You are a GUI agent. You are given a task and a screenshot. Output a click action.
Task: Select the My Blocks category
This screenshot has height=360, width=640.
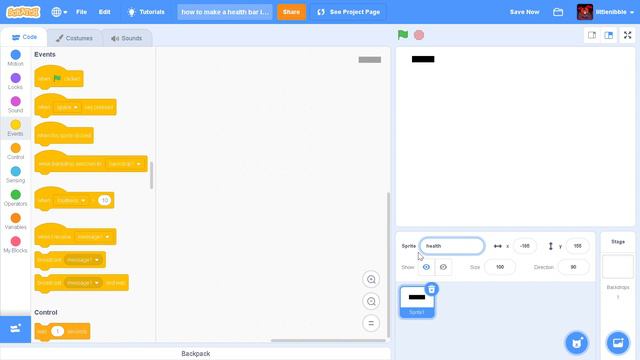tap(16, 244)
